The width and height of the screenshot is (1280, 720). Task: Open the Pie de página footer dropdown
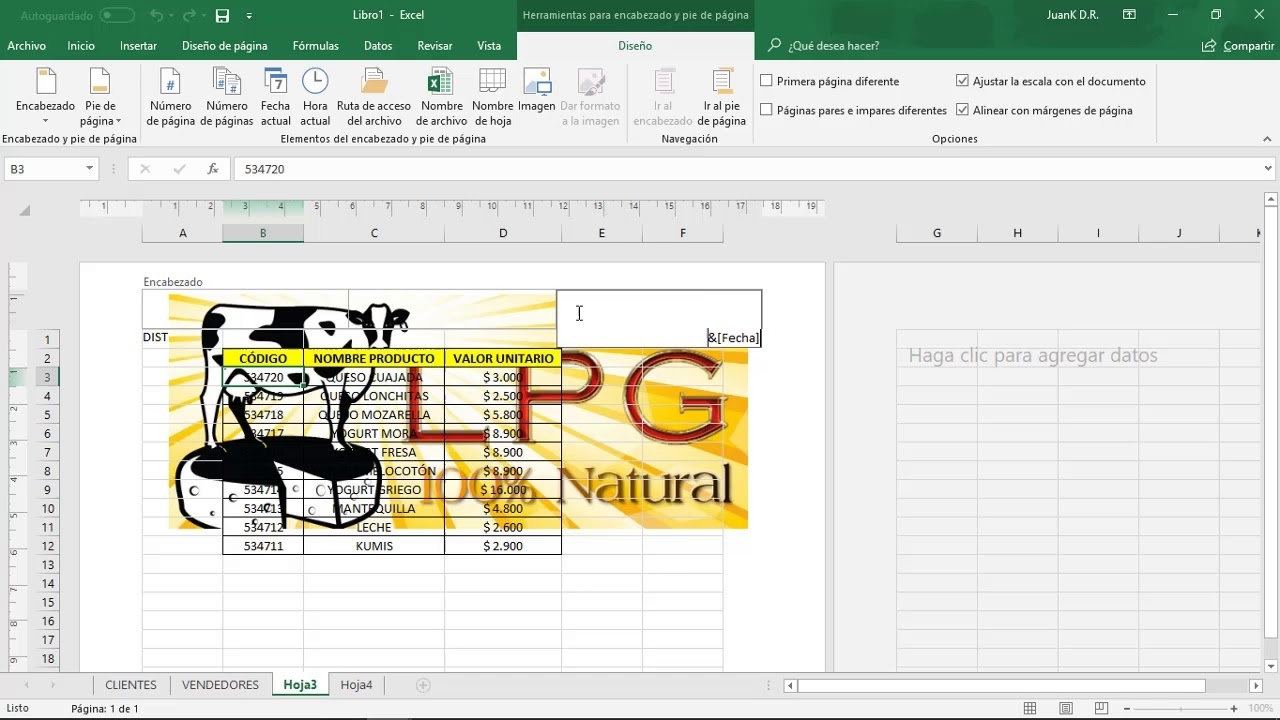[100, 97]
